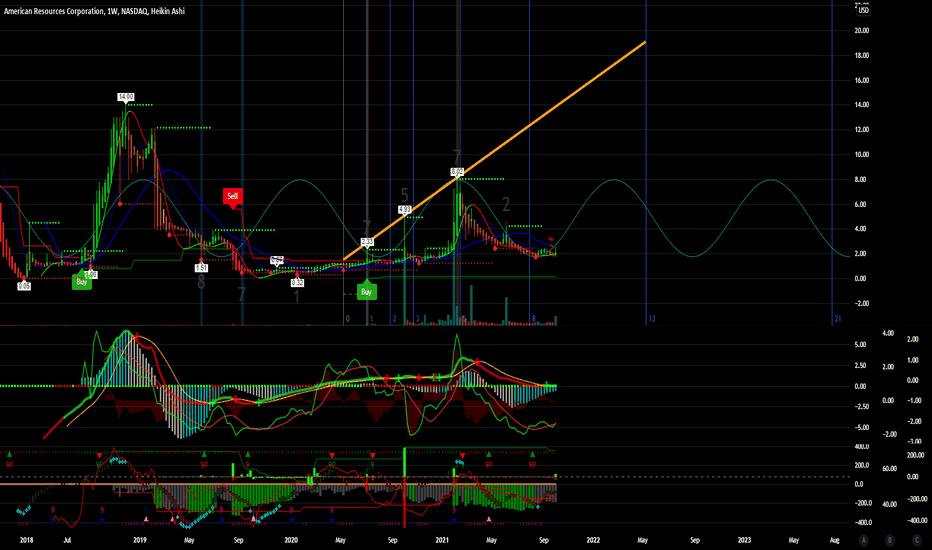Select the scale A button
Viewport: 932px width, 550px height.
tap(863, 540)
